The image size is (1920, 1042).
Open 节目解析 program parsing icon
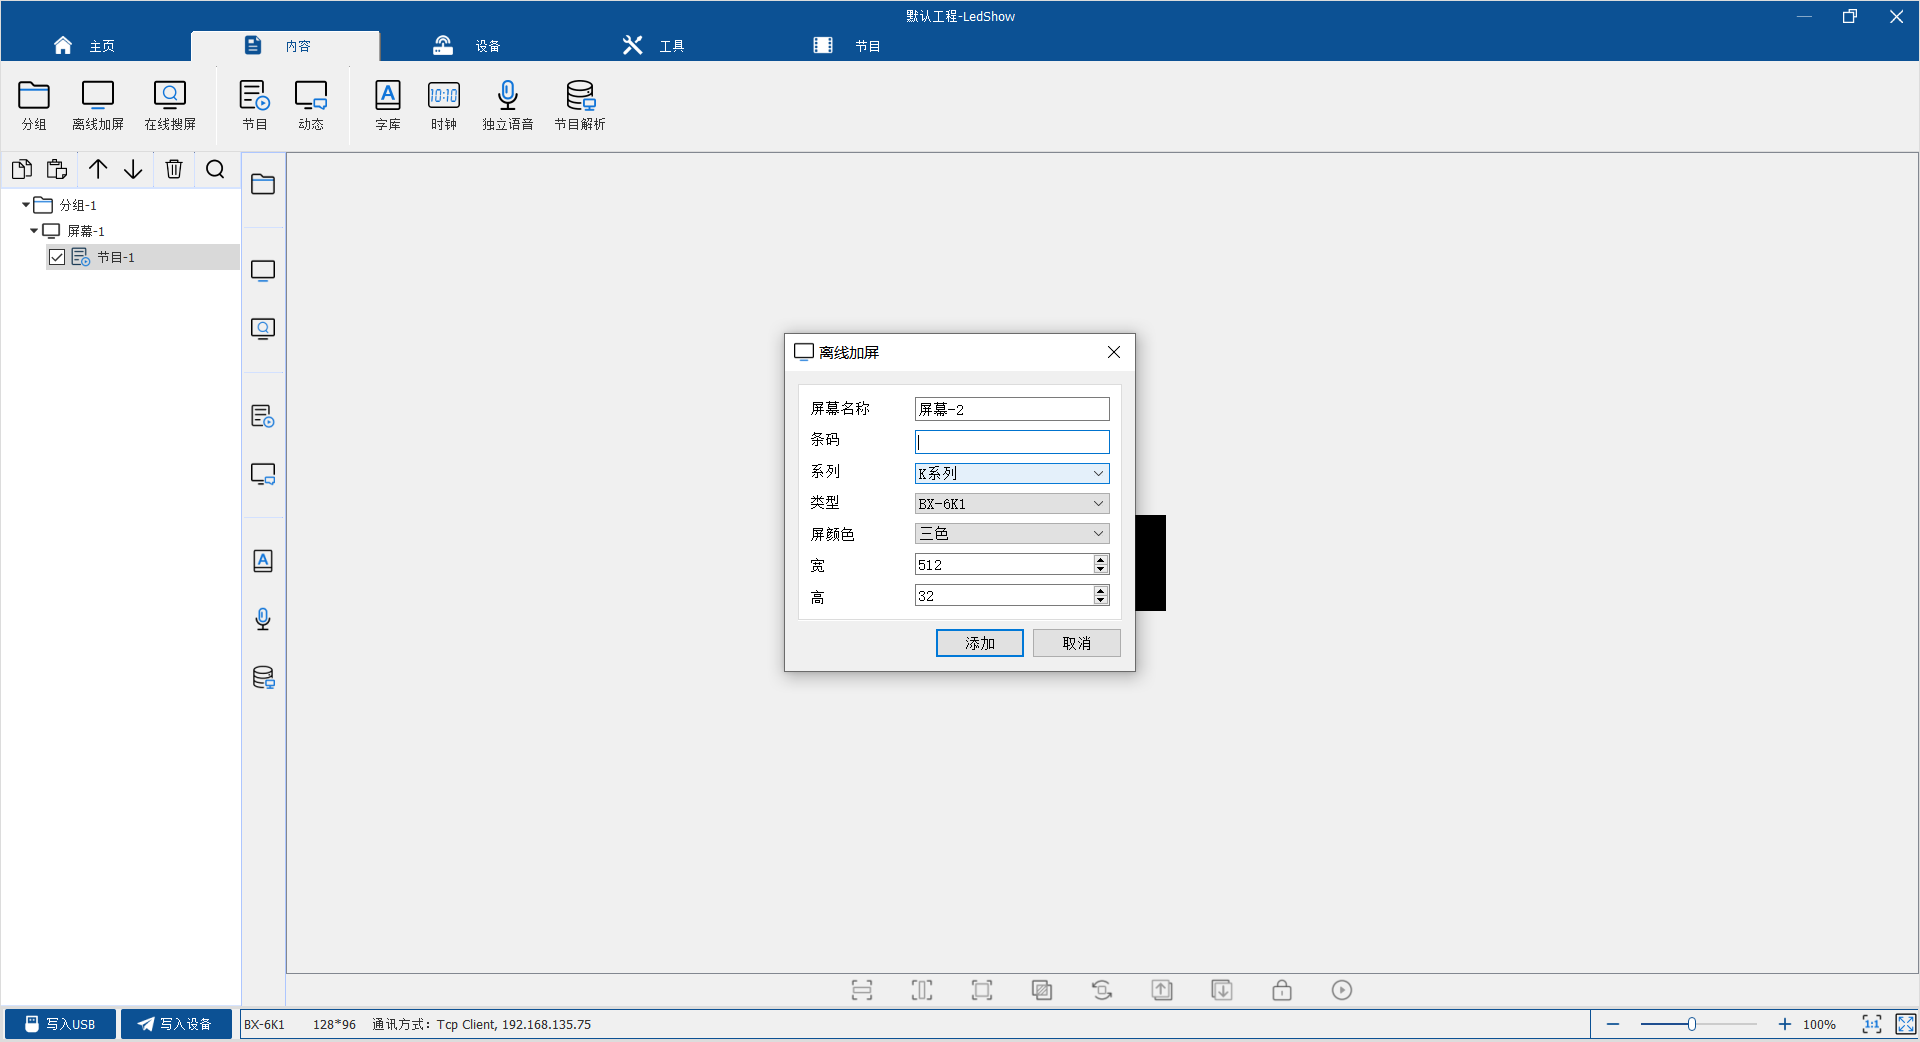(x=580, y=105)
